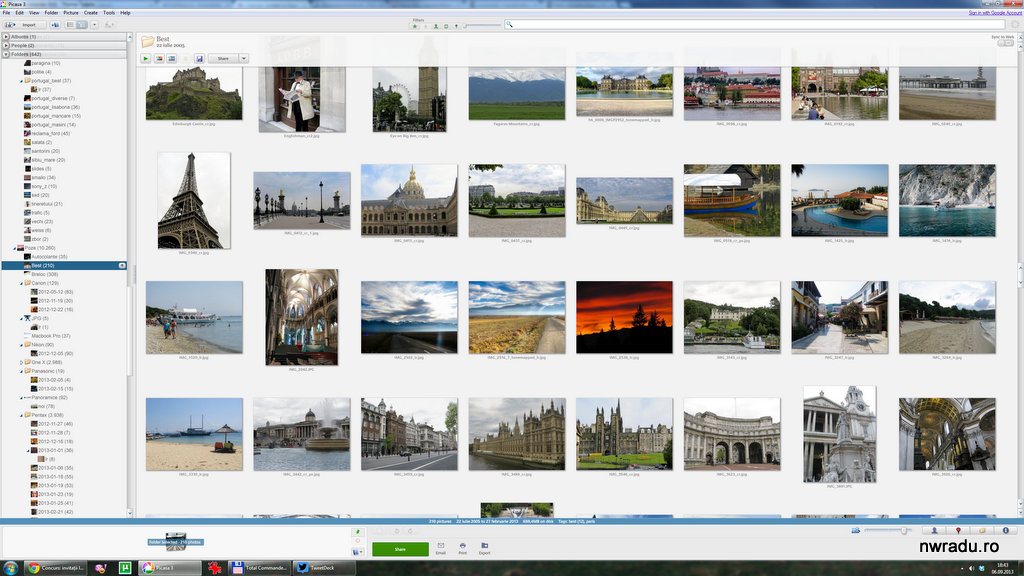Screen dimensions: 1024x576
Task: Open the Eiffel Tower photo thumbnail
Action: point(194,200)
